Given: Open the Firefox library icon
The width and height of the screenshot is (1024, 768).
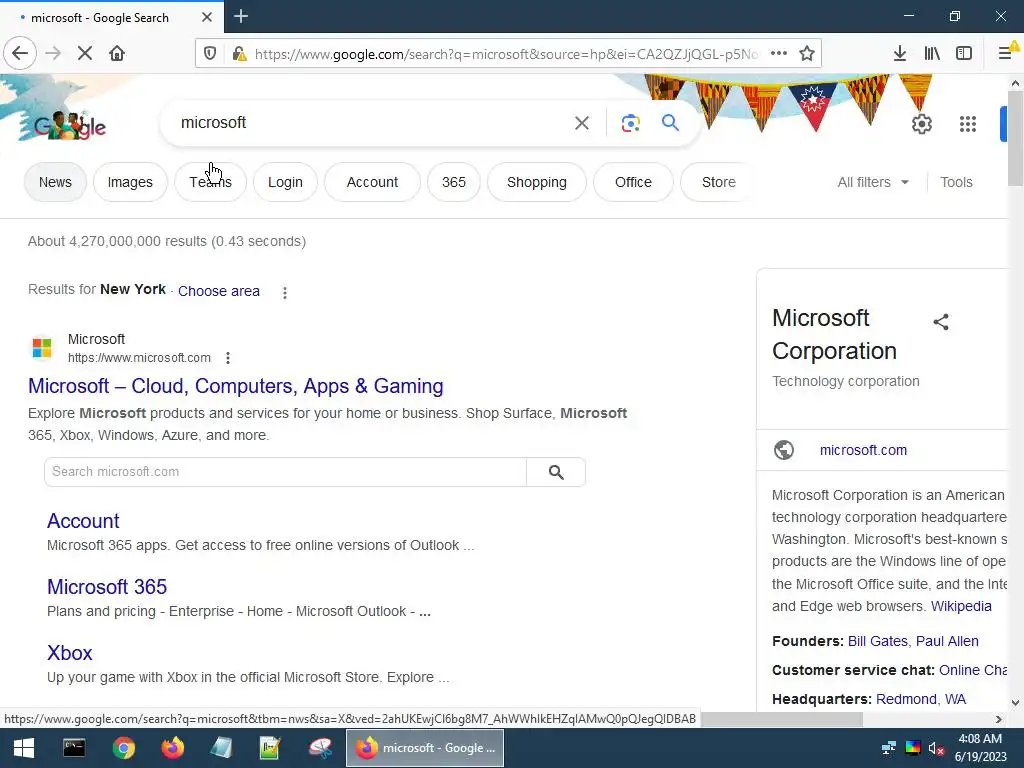Looking at the screenshot, I should (x=932, y=54).
